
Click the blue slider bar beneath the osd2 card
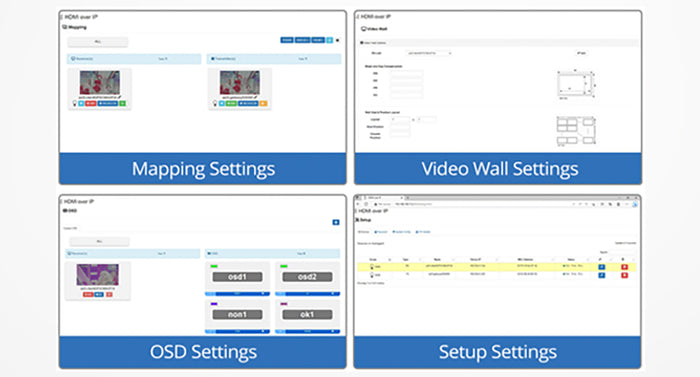click(307, 293)
